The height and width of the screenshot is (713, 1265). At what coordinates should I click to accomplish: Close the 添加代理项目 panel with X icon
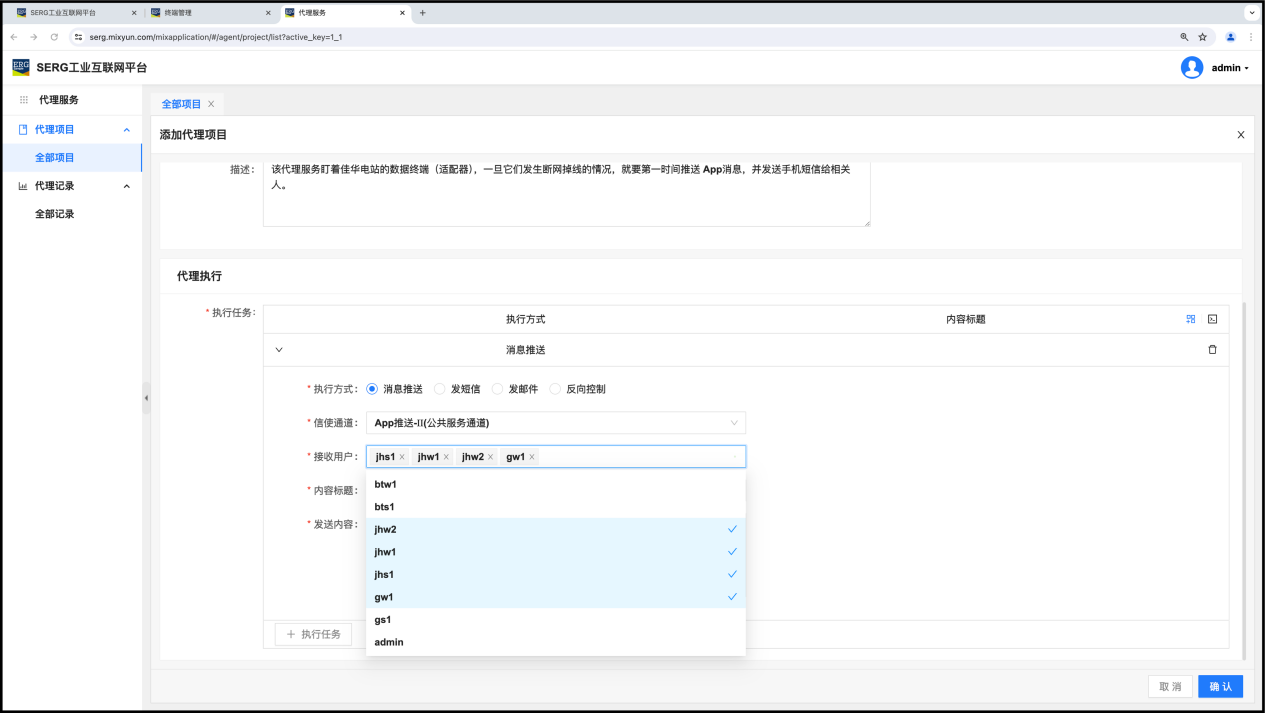point(1241,135)
